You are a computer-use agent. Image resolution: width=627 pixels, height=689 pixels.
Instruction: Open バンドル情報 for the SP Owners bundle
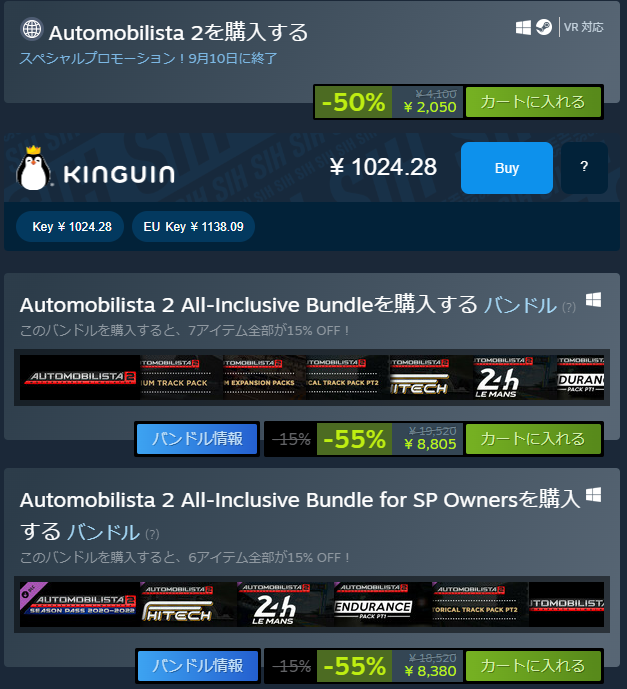click(x=198, y=666)
